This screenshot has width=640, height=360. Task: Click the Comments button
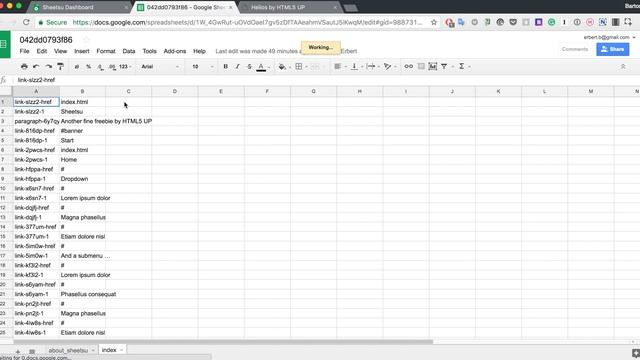pyautogui.click(x=575, y=49)
